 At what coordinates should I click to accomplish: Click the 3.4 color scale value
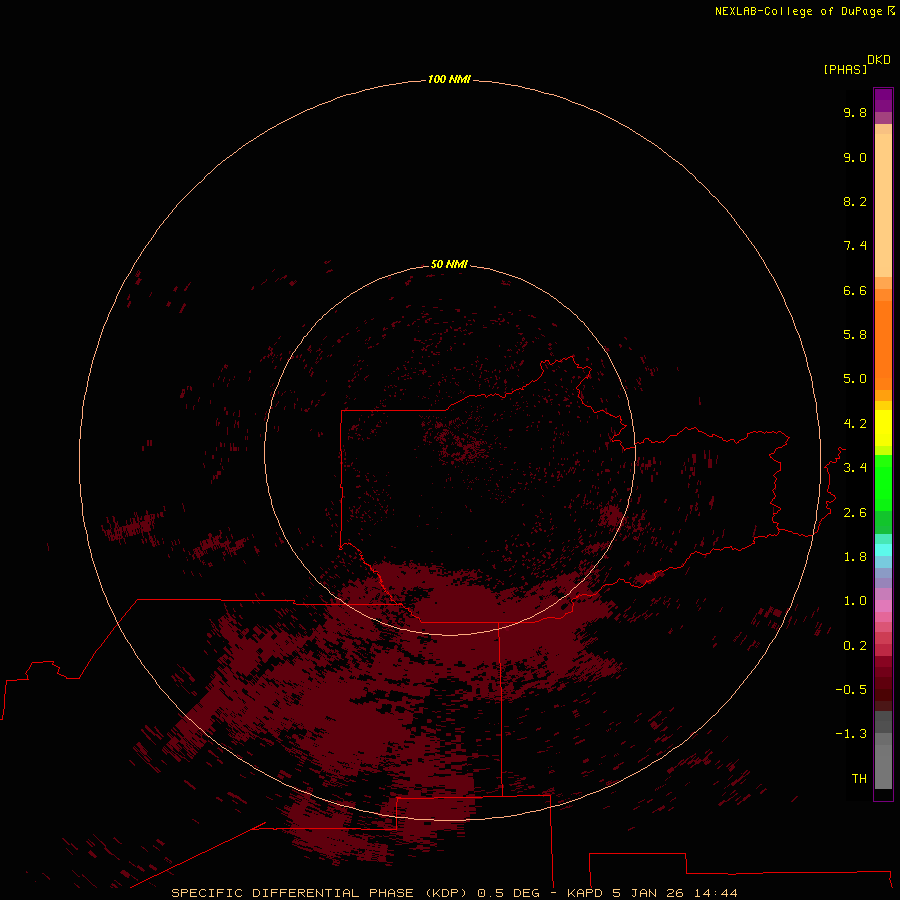pyautogui.click(x=855, y=468)
